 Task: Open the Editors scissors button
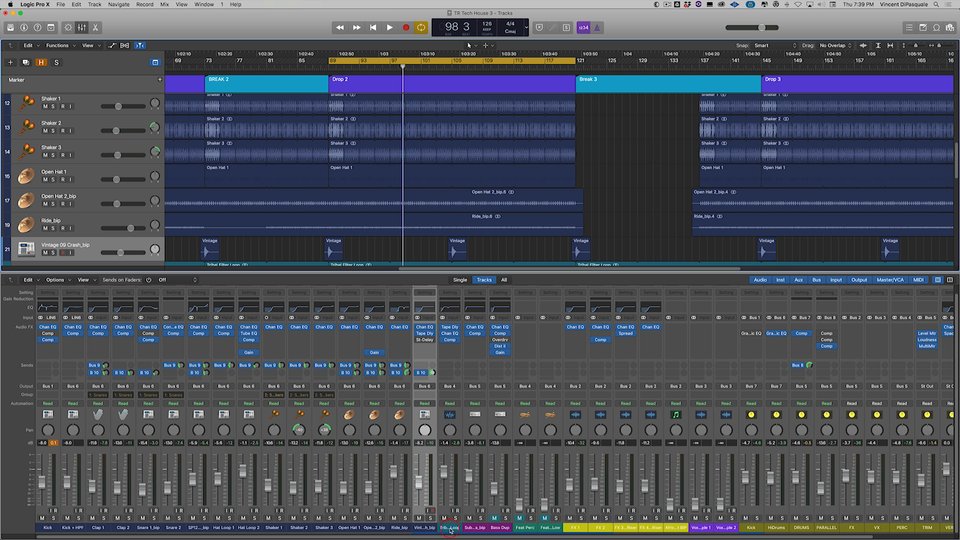pyautogui.click(x=95, y=28)
